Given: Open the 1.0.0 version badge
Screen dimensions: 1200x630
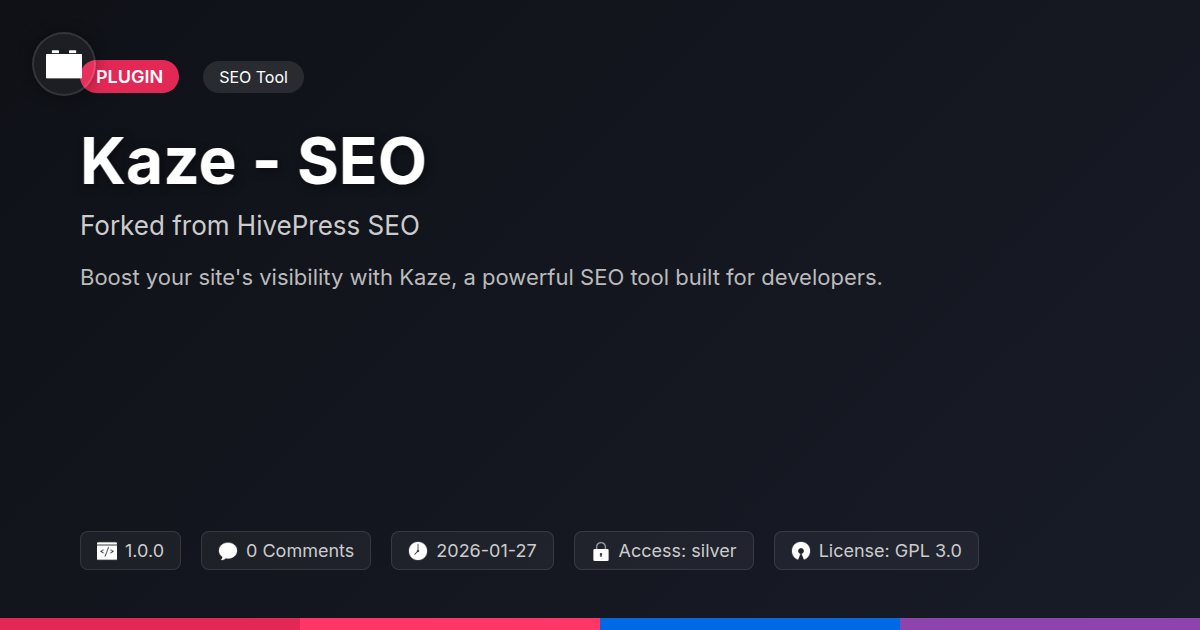Looking at the screenshot, I should point(130,551).
